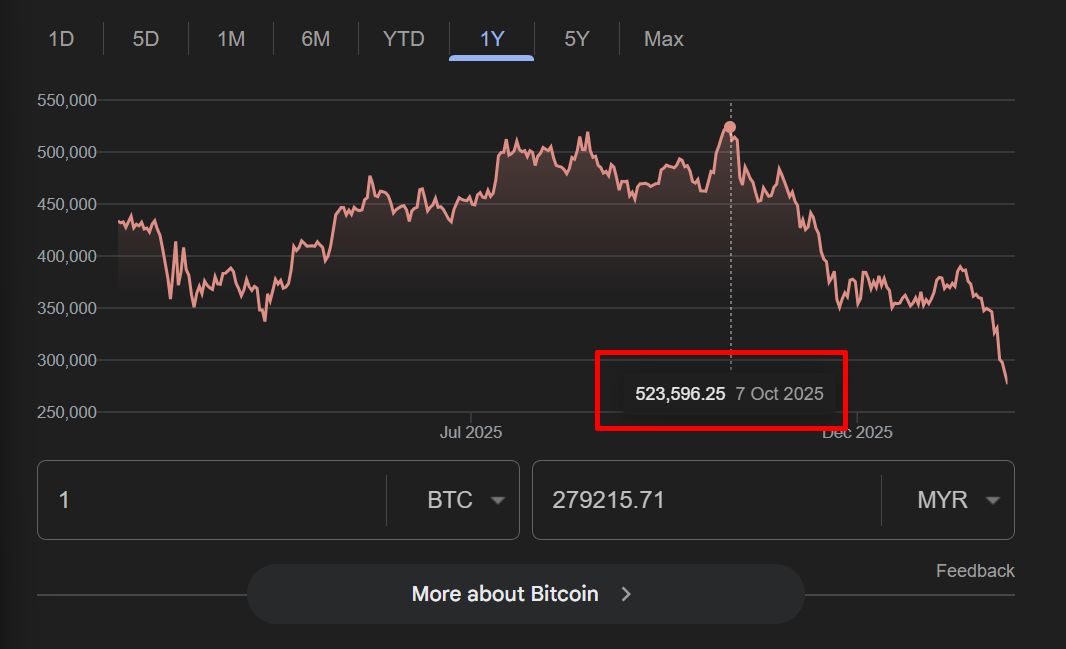Viewport: 1066px width, 649px height.
Task: Switch chart to 6M range
Action: coord(316,39)
